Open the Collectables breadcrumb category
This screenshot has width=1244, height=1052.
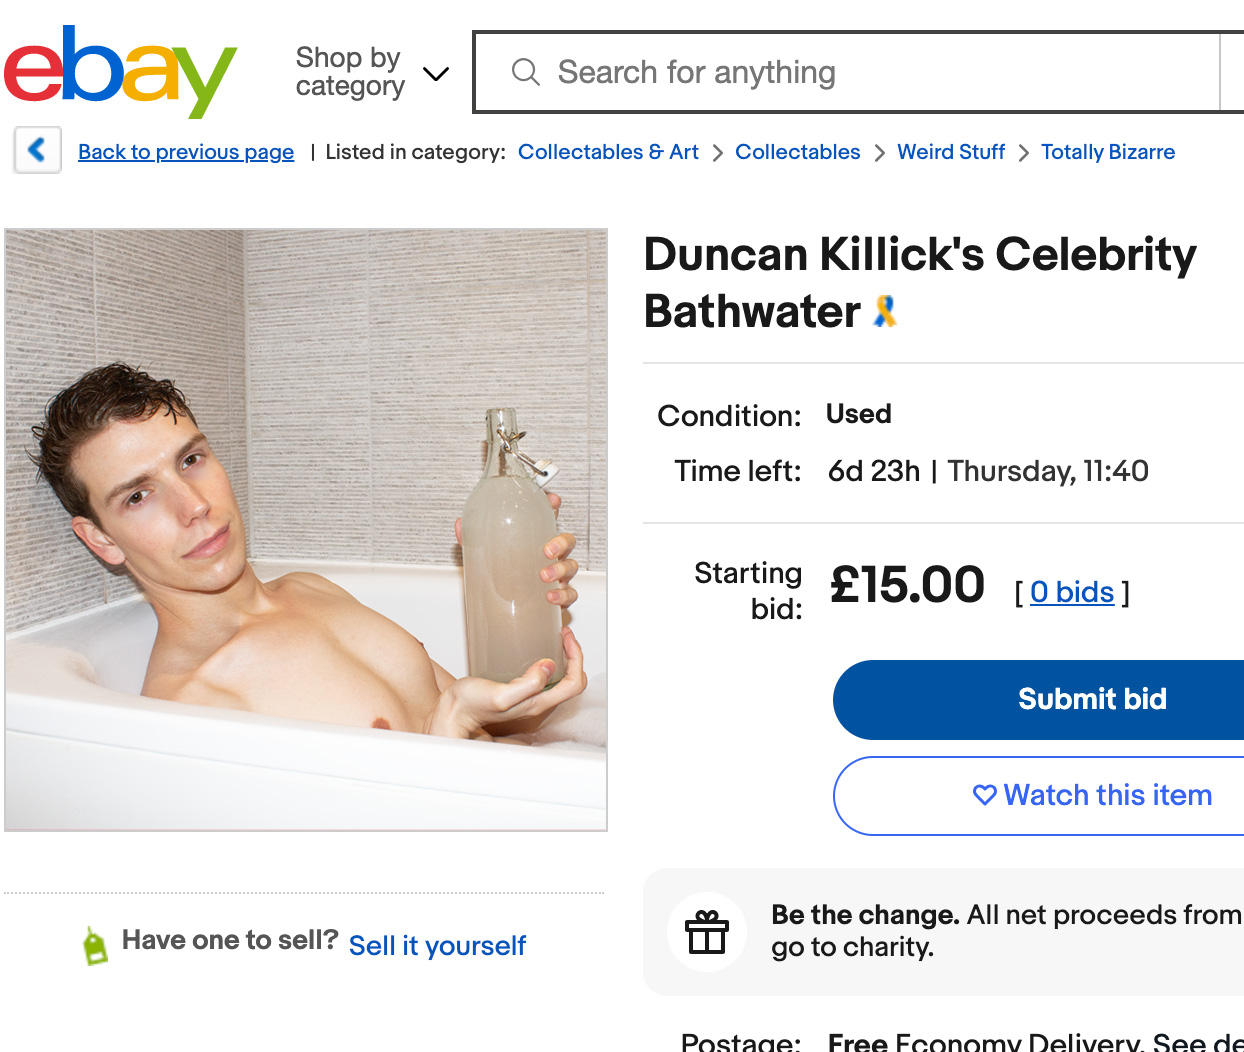tap(797, 152)
